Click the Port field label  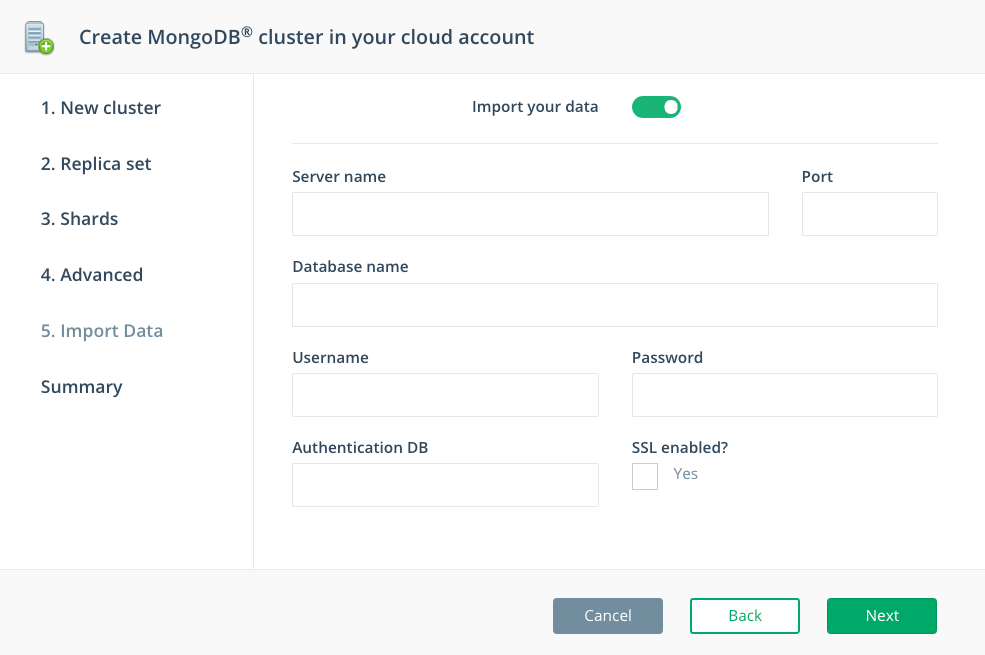pyautogui.click(x=817, y=177)
